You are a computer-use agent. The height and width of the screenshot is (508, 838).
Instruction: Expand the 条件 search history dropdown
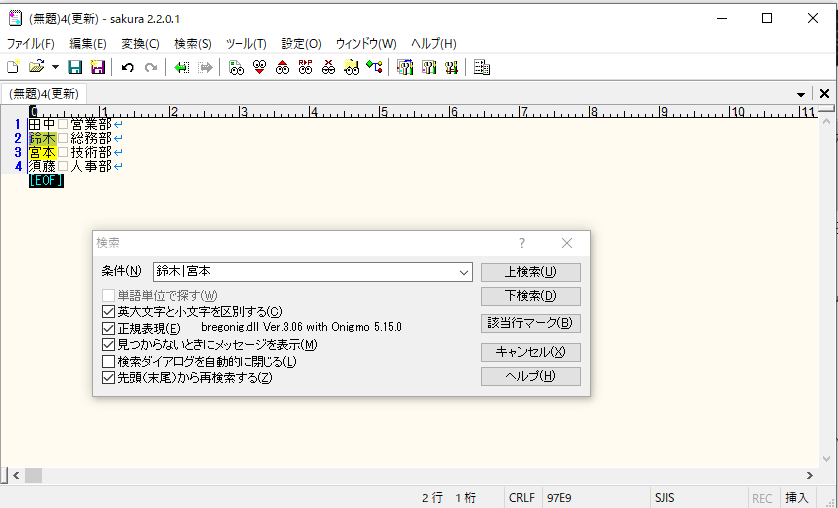coord(464,272)
